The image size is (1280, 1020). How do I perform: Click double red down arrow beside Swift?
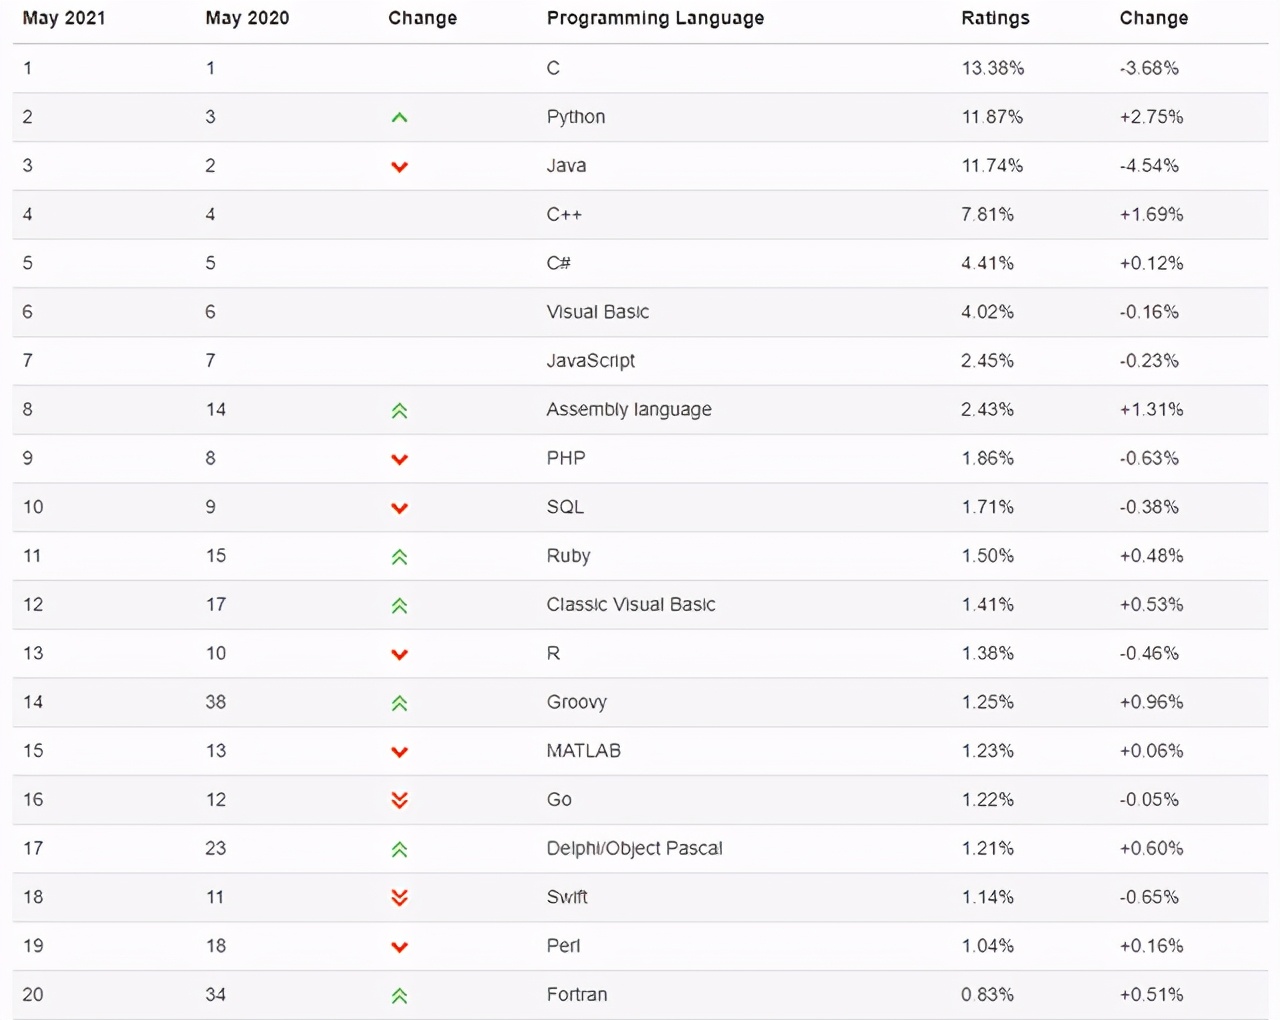coord(399,898)
